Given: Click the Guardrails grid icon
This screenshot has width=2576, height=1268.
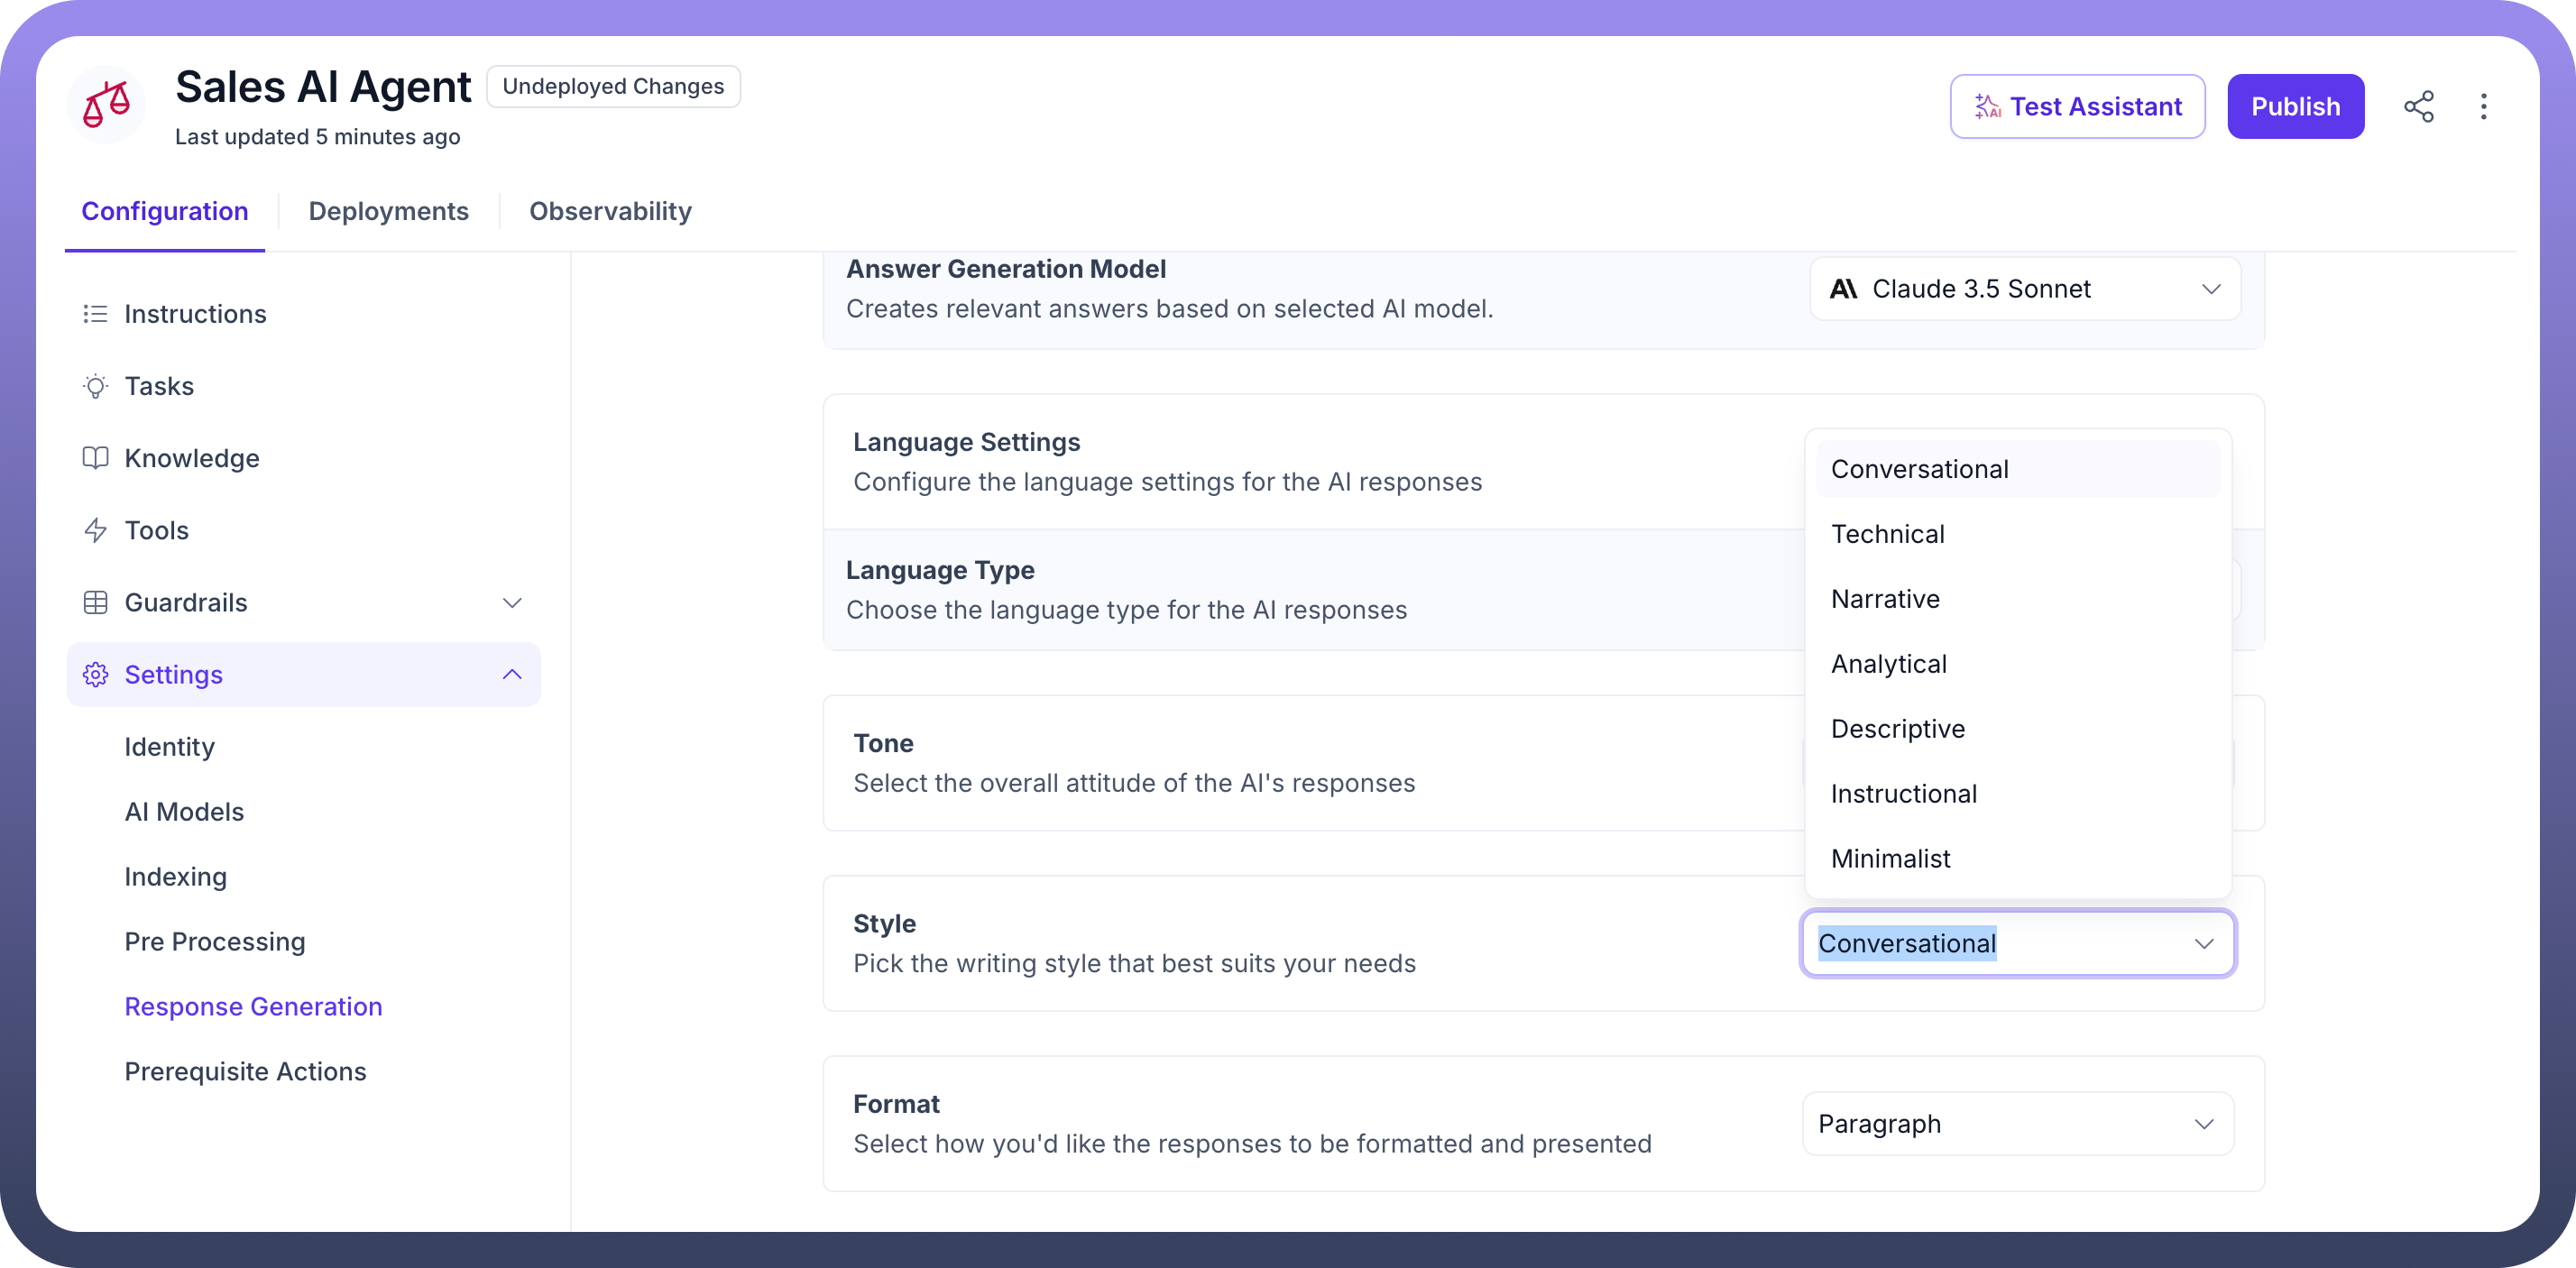Looking at the screenshot, I should click(95, 603).
